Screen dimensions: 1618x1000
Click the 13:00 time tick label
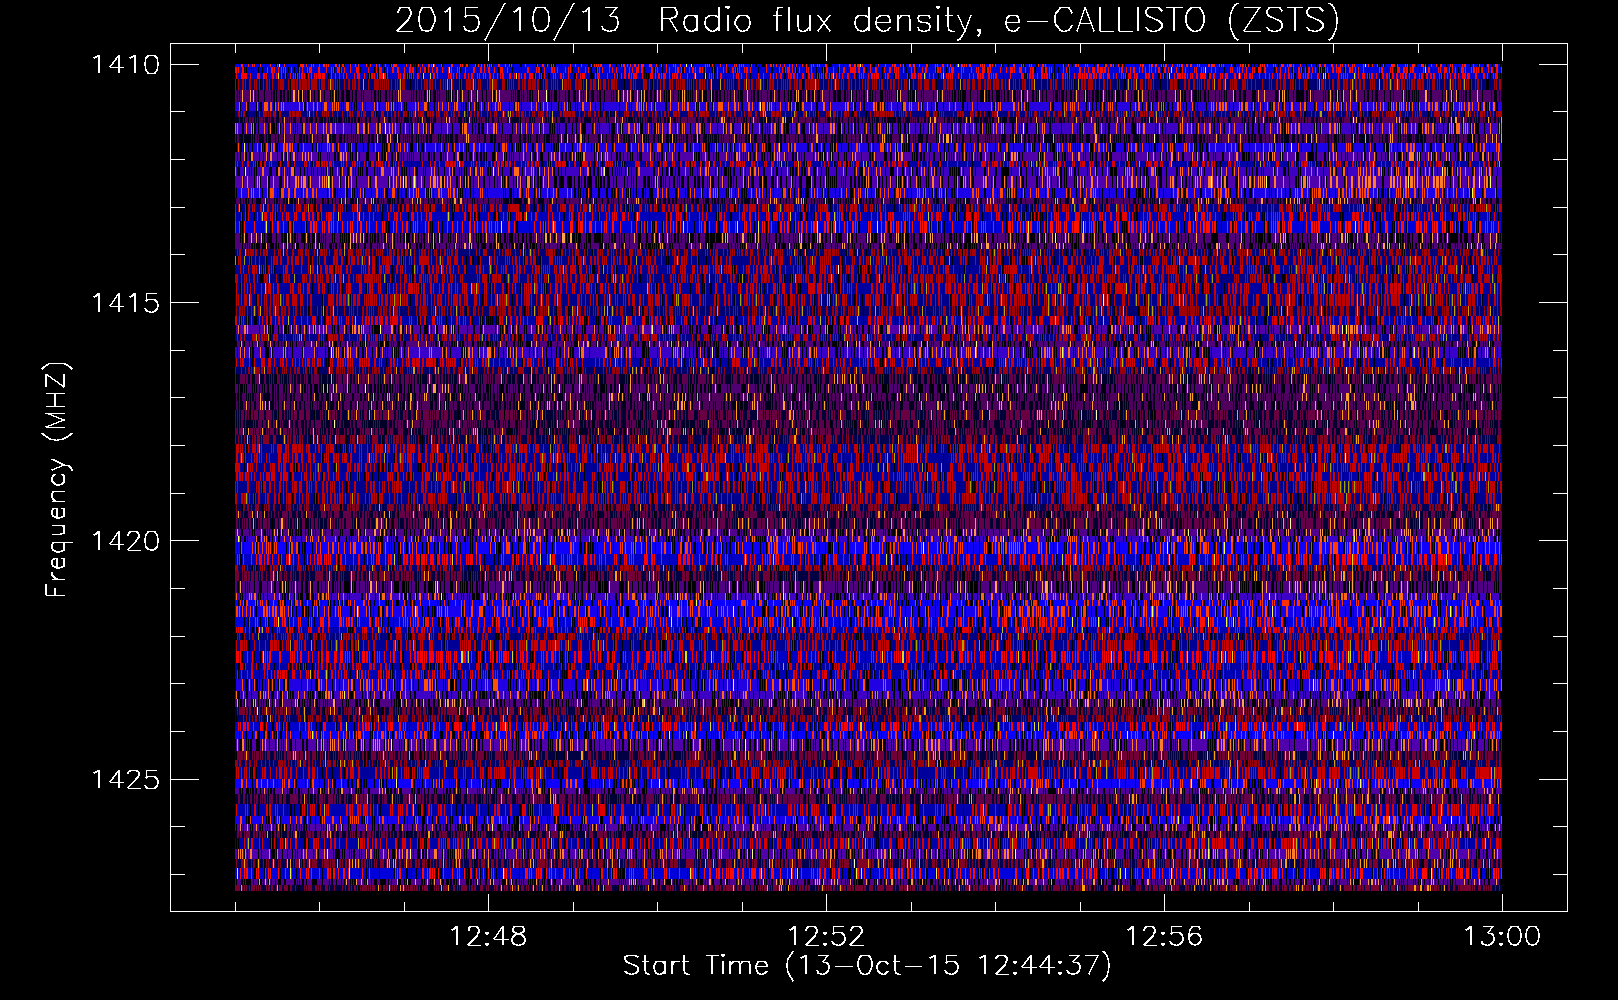(x=1502, y=937)
